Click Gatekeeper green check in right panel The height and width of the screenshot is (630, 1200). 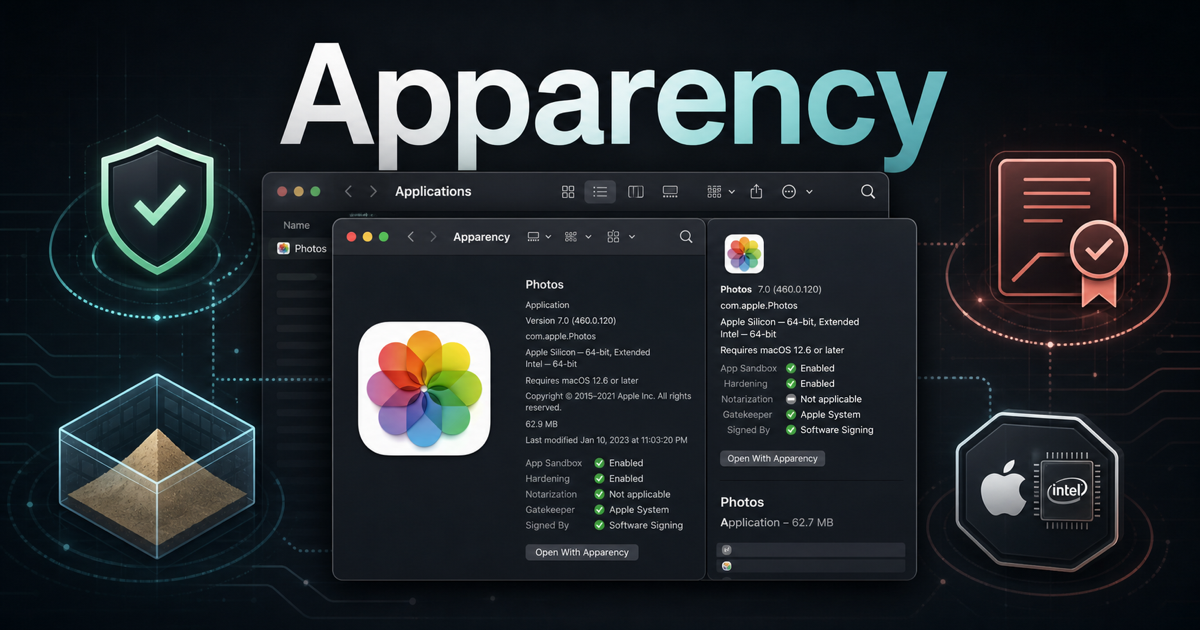tap(791, 414)
